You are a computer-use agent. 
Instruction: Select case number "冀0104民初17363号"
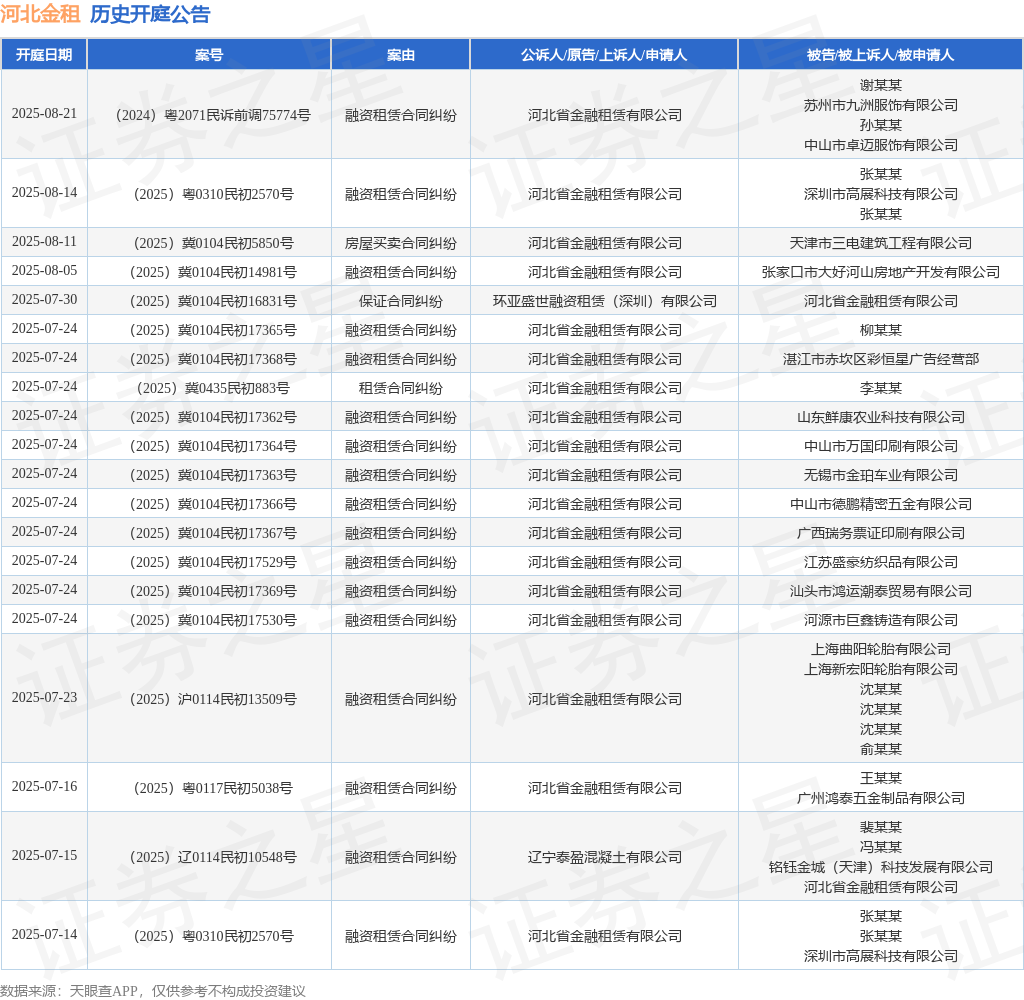238,475
